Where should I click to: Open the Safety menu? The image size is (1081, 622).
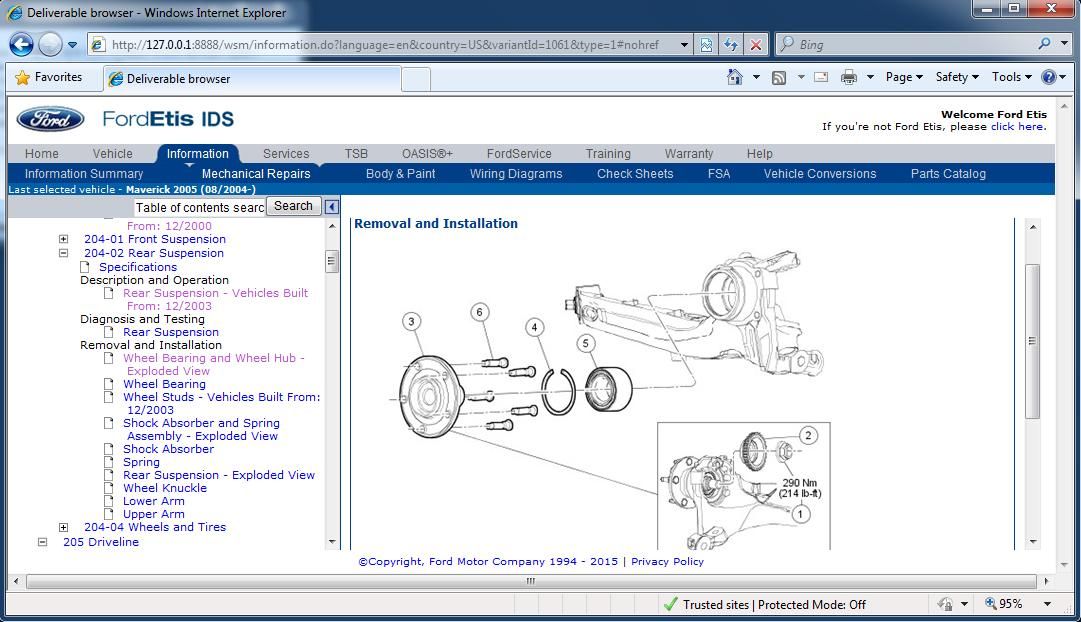click(x=957, y=77)
